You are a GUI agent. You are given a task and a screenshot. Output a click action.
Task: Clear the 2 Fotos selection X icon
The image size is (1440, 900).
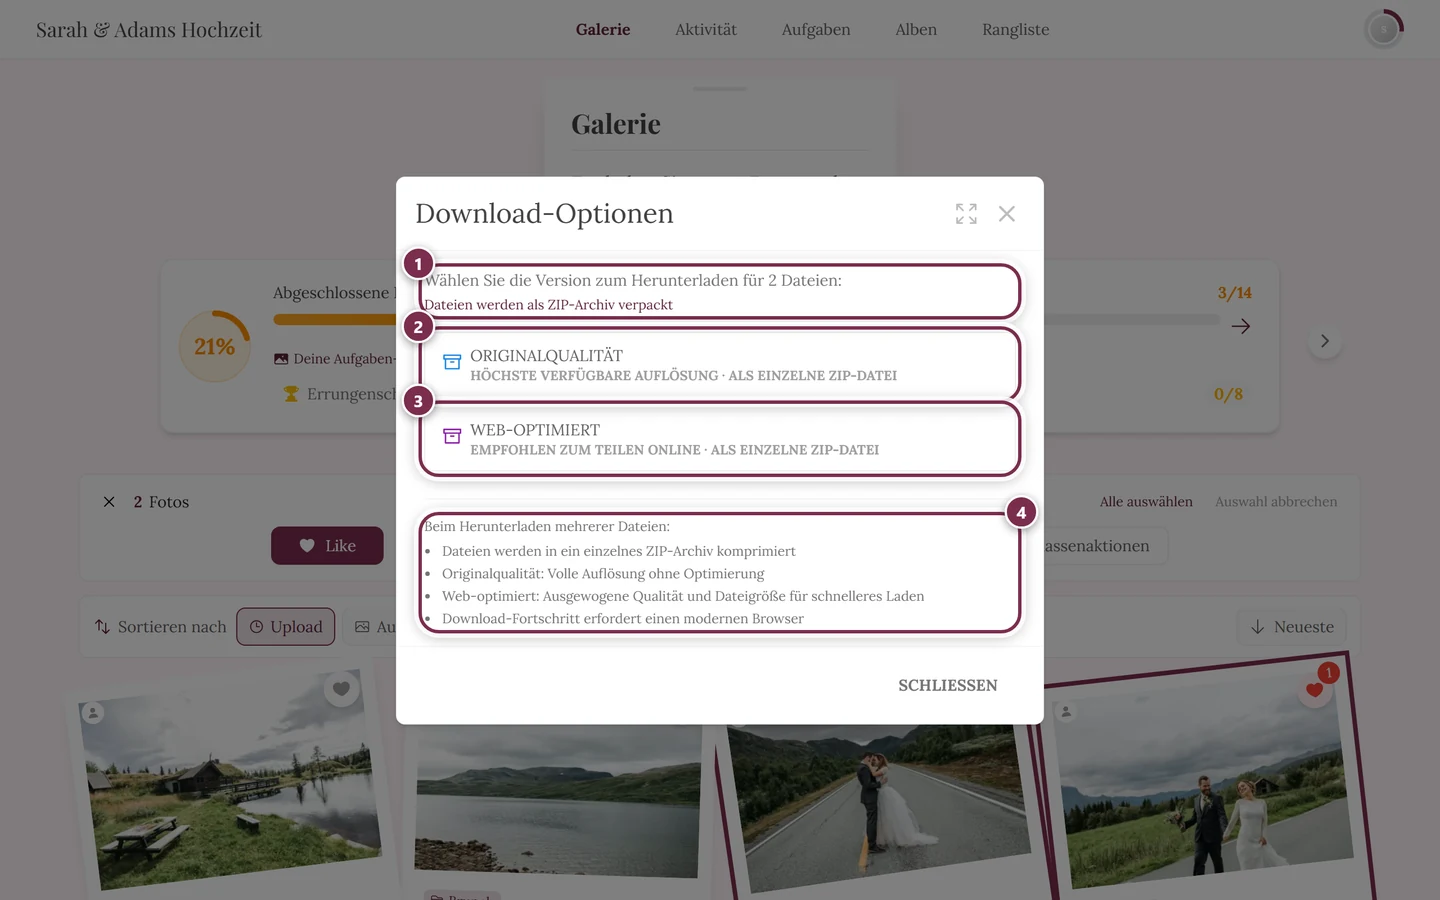(x=109, y=502)
